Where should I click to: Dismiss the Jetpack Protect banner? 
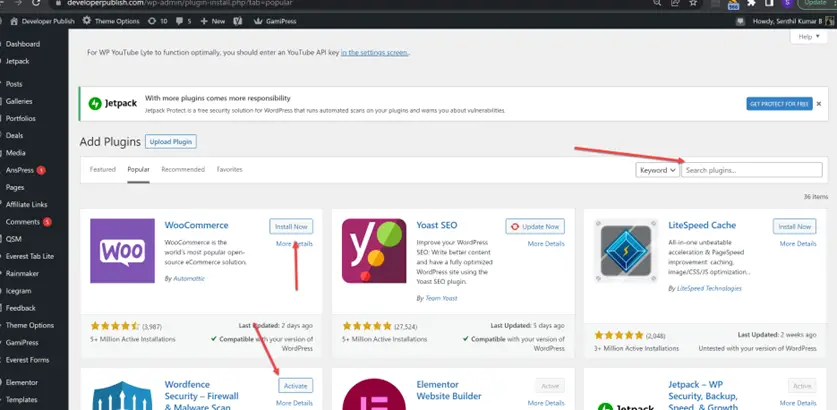click(x=819, y=104)
